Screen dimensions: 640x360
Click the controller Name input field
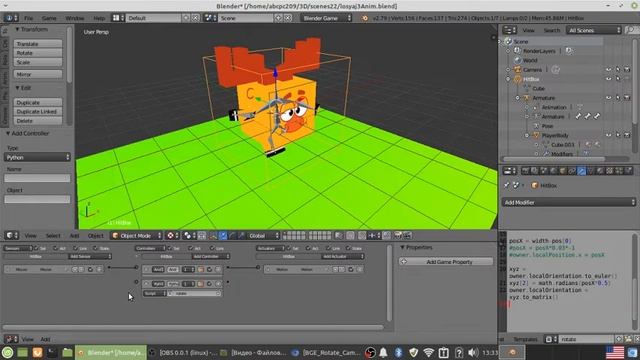click(x=37, y=178)
